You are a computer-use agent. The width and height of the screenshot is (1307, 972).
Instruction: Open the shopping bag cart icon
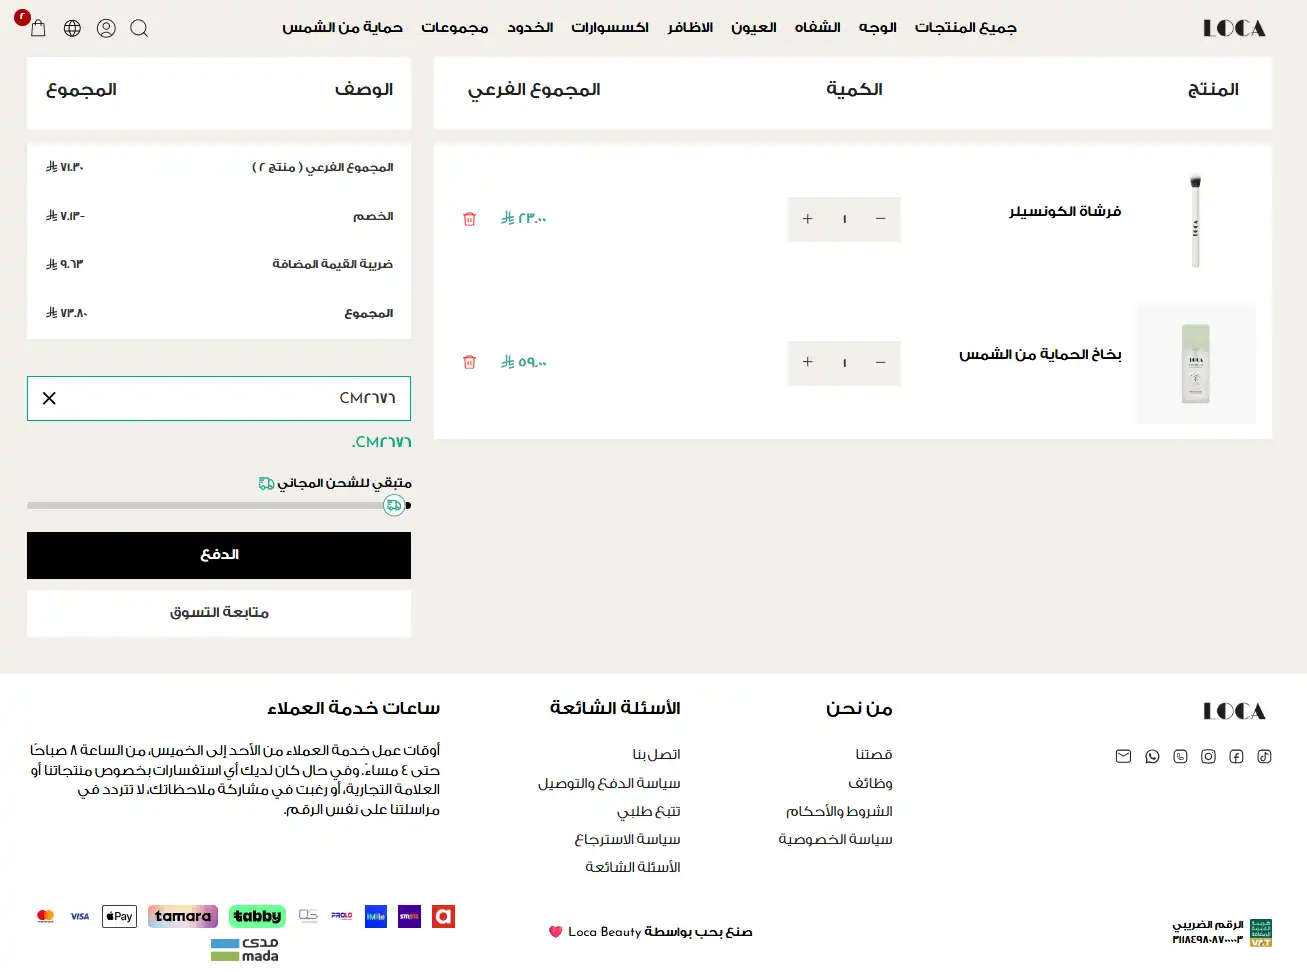click(x=38, y=28)
